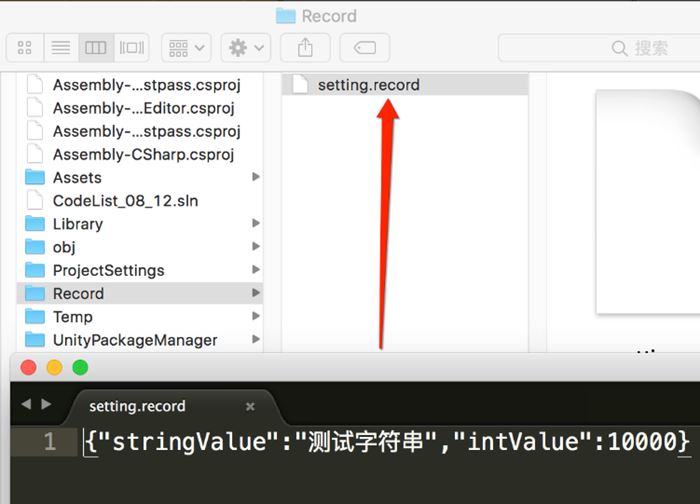Select the Library folder

(77, 224)
